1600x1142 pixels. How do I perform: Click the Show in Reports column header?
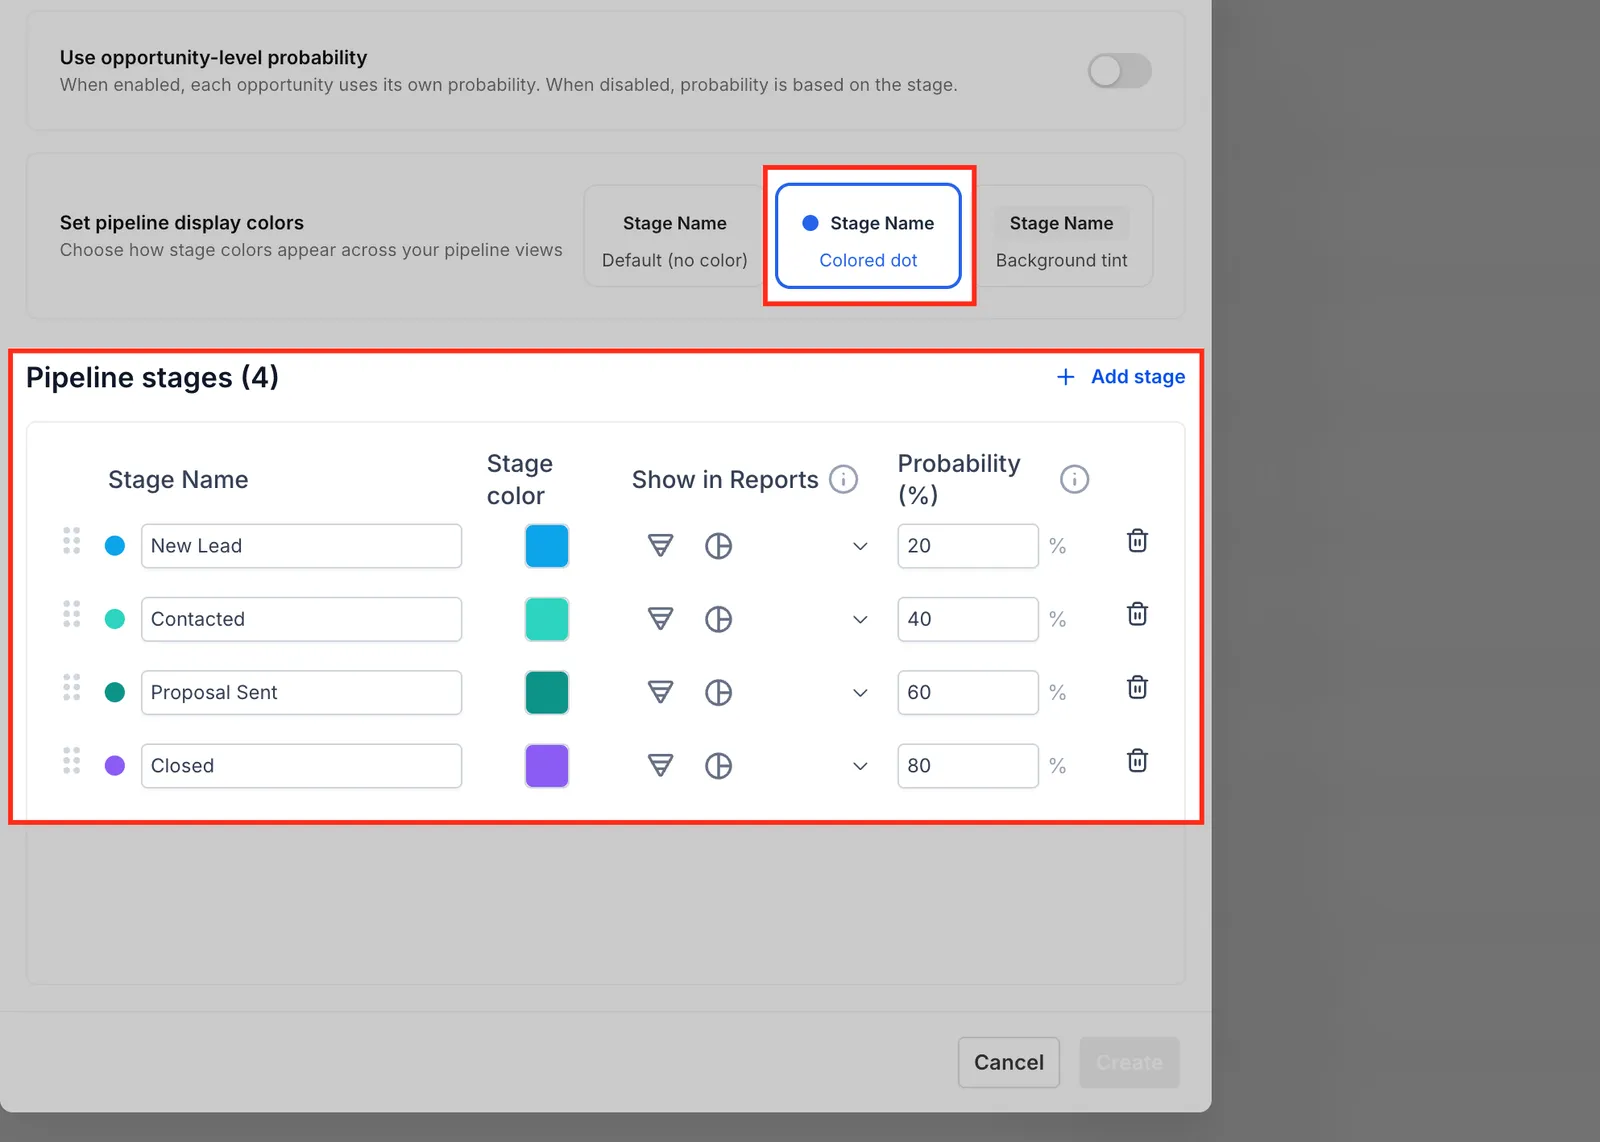pyautogui.click(x=725, y=480)
